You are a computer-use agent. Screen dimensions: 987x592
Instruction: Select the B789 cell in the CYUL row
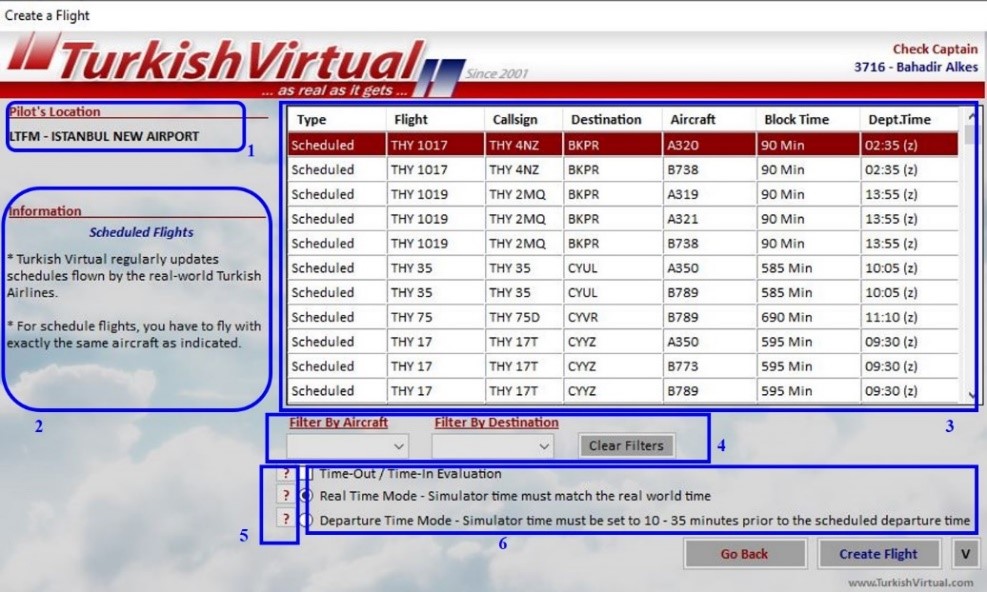click(x=709, y=292)
